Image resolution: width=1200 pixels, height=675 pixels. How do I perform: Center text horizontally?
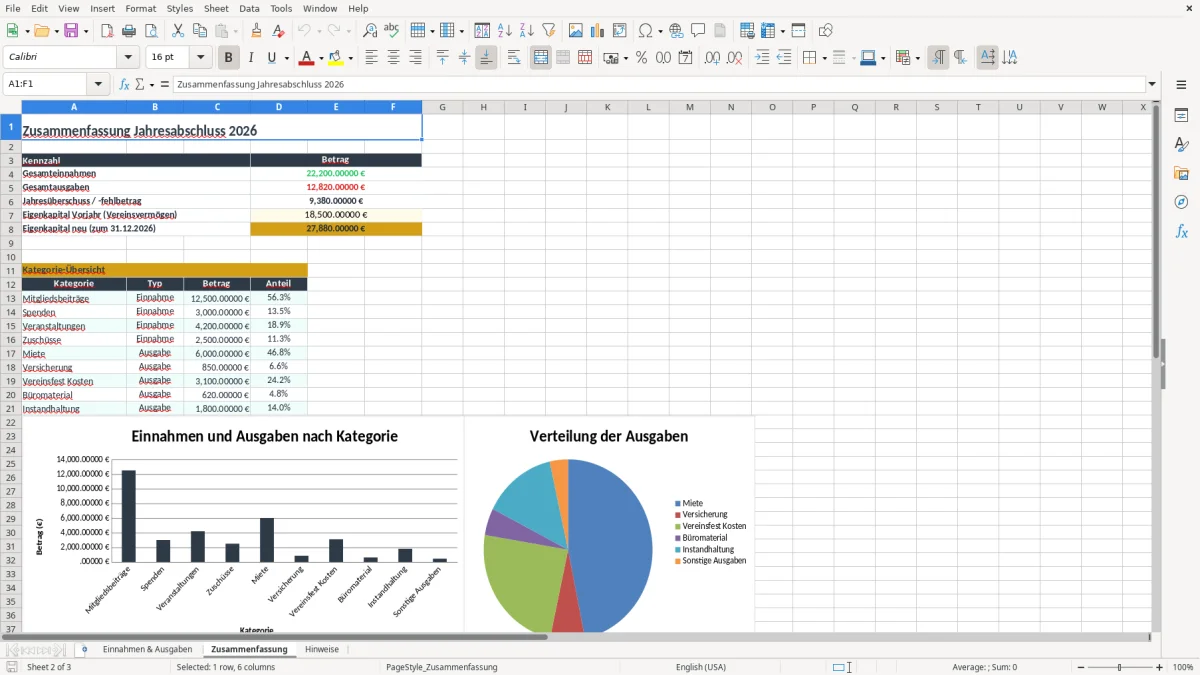pyautogui.click(x=393, y=58)
